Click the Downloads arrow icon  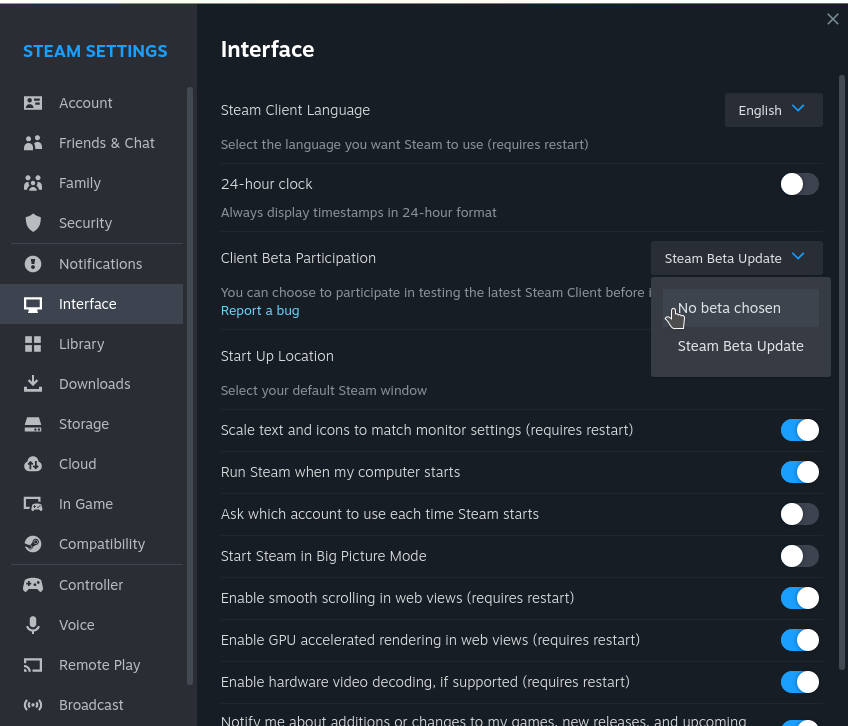tap(33, 384)
